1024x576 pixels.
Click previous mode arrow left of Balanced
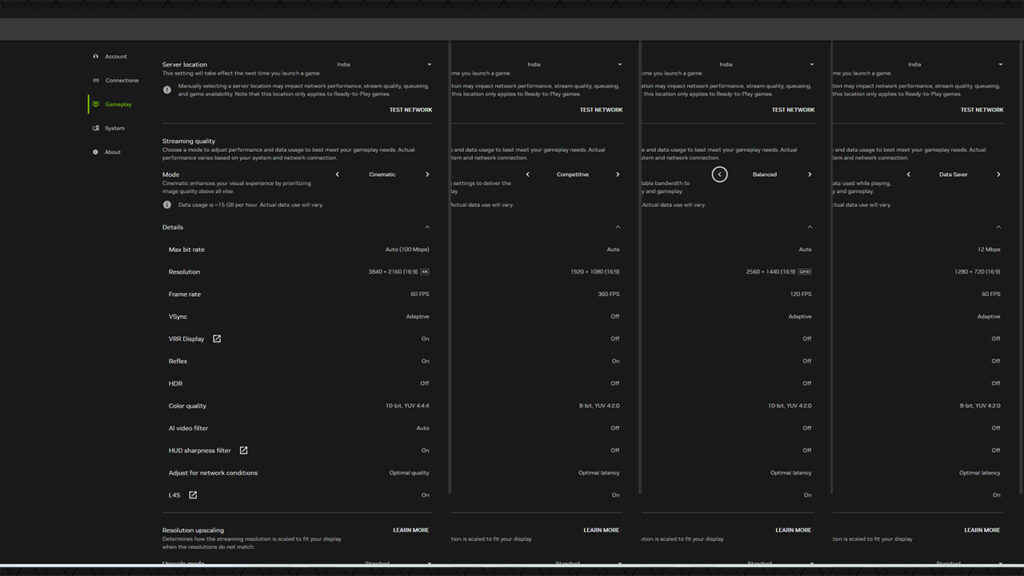pyautogui.click(x=719, y=174)
